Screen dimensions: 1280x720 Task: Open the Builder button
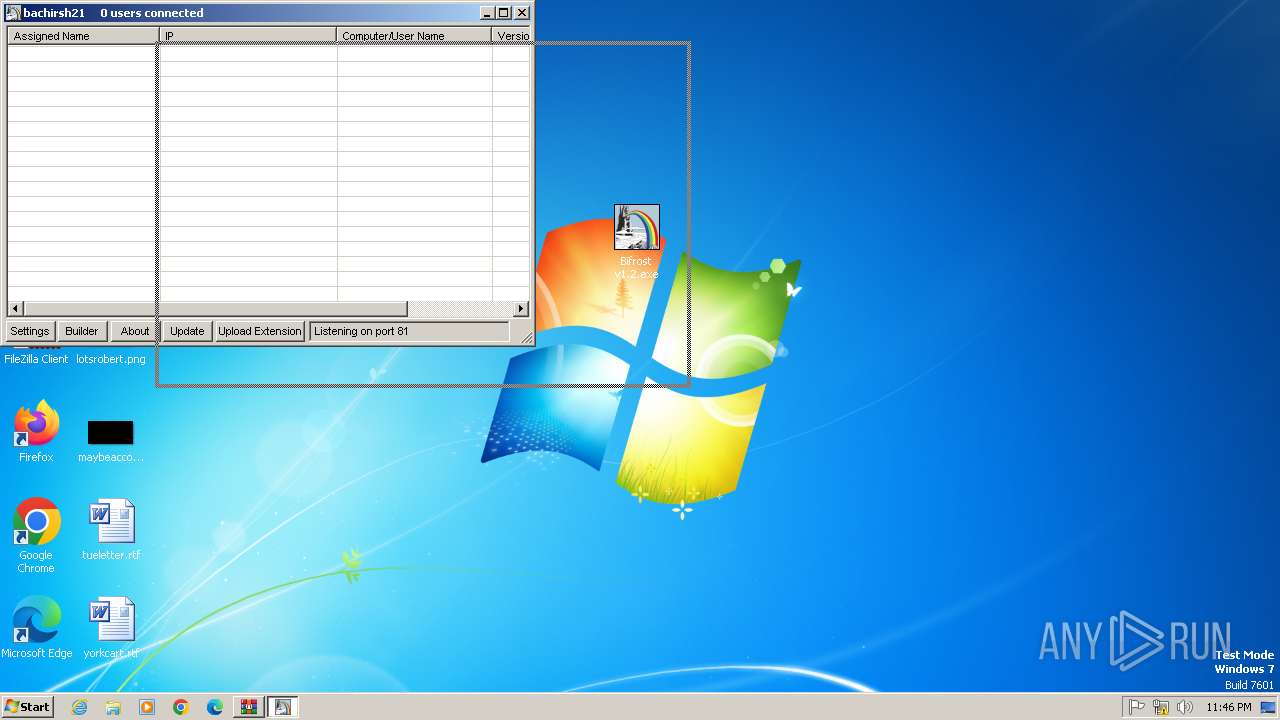pos(82,331)
